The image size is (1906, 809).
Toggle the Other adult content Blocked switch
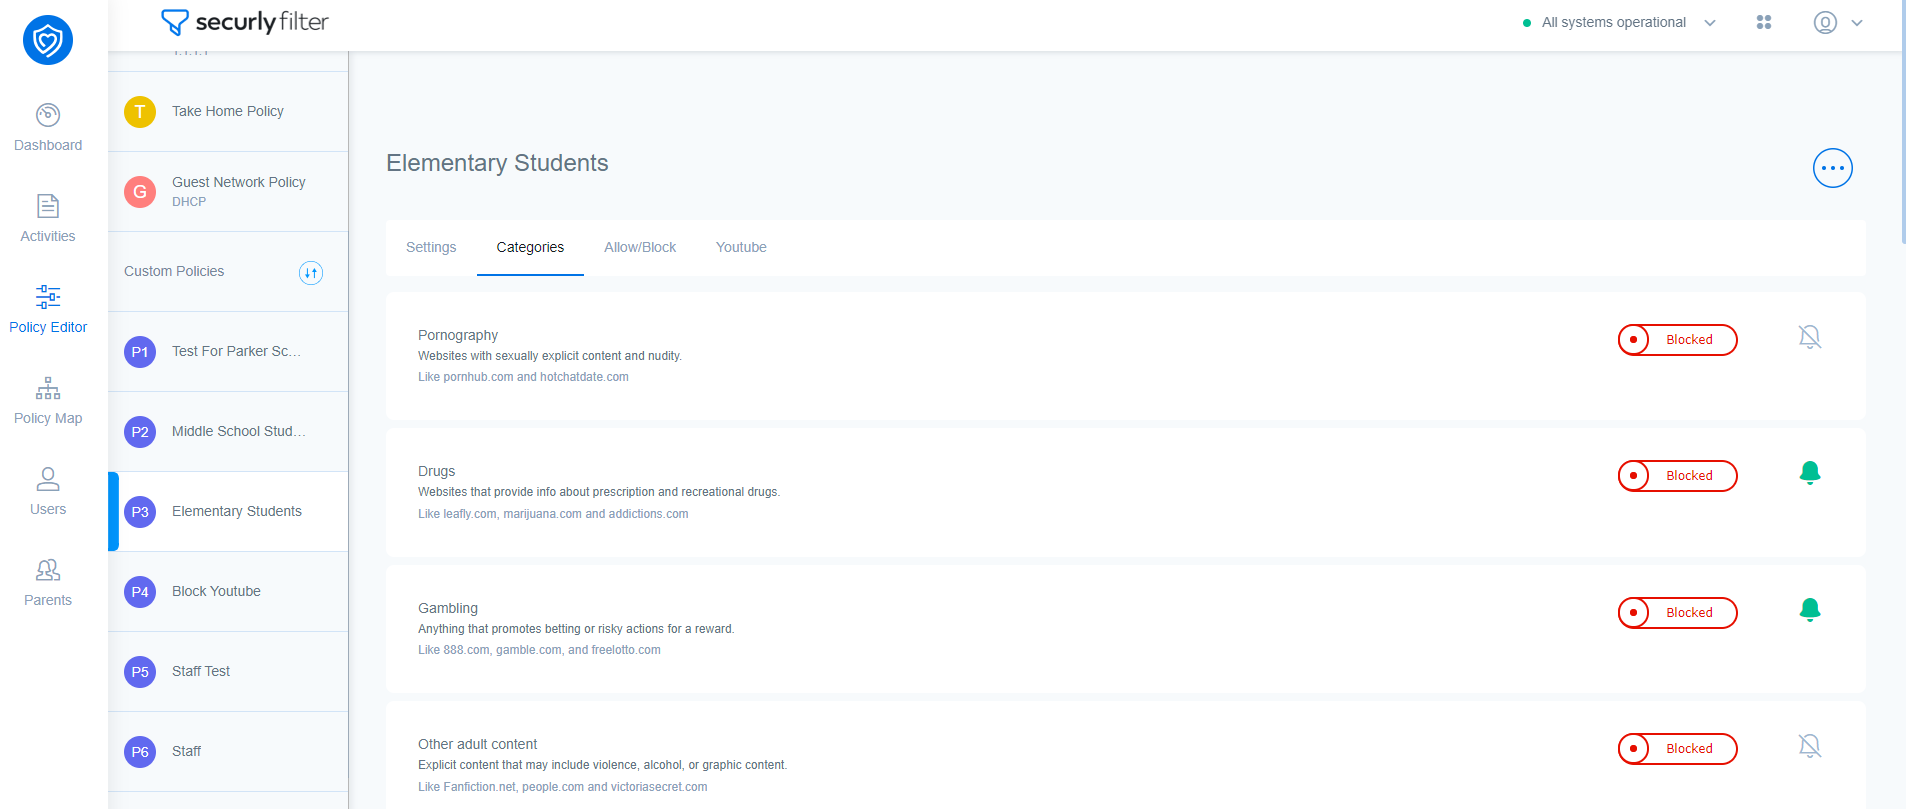[x=1677, y=749]
